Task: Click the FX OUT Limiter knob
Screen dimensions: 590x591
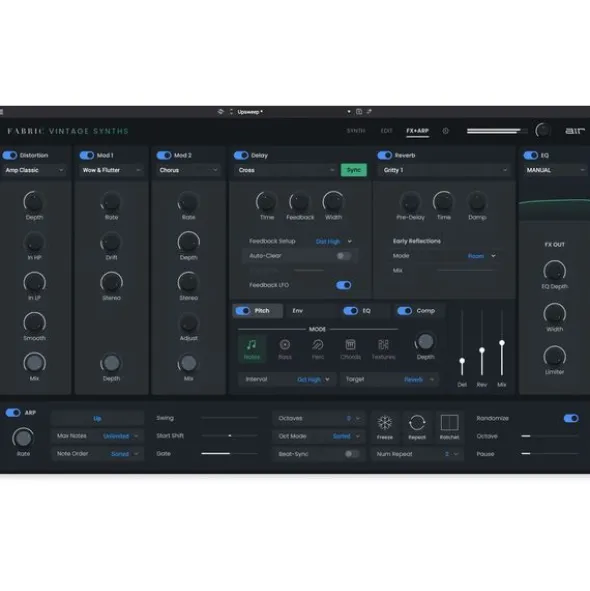Action: click(554, 357)
